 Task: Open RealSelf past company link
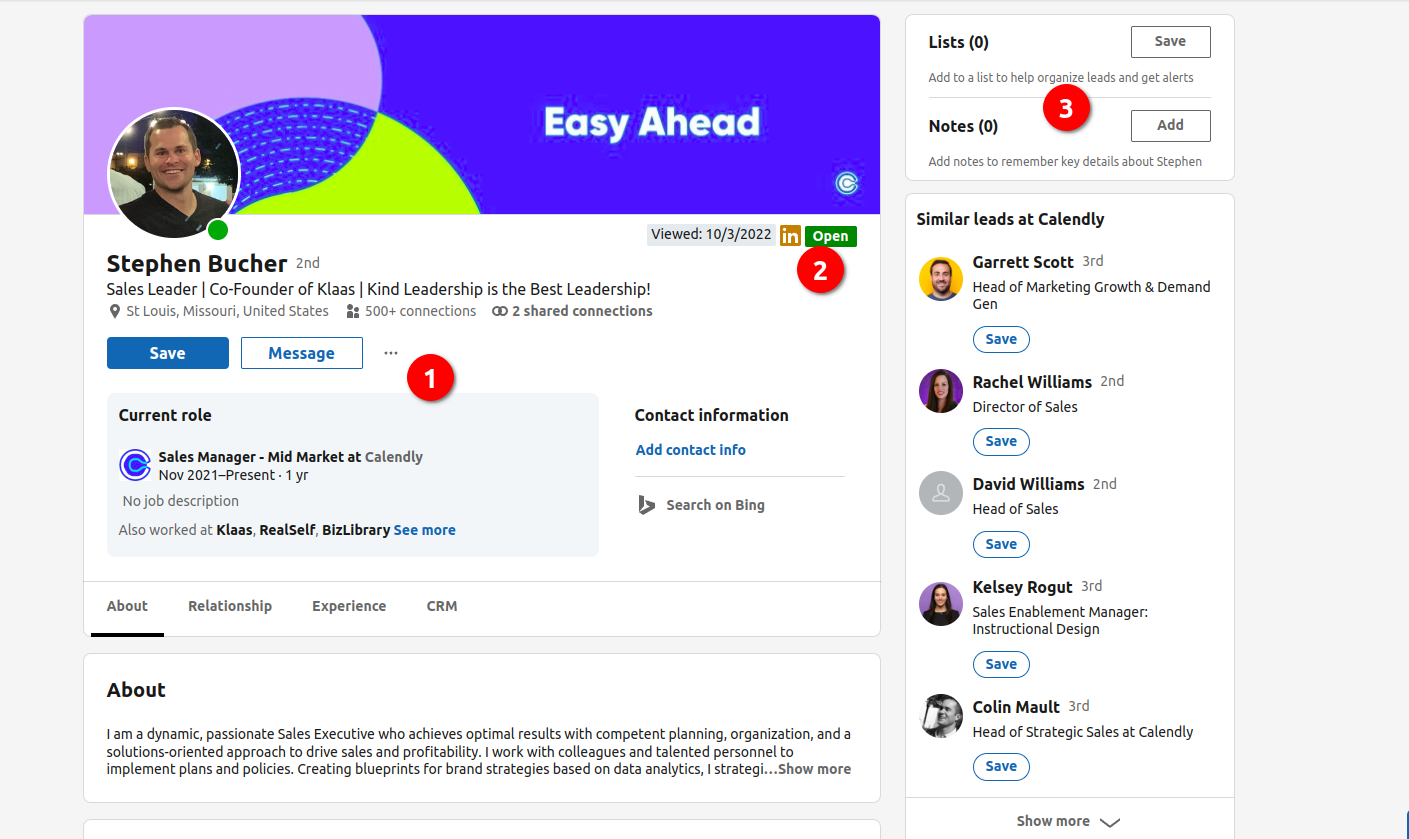(287, 530)
